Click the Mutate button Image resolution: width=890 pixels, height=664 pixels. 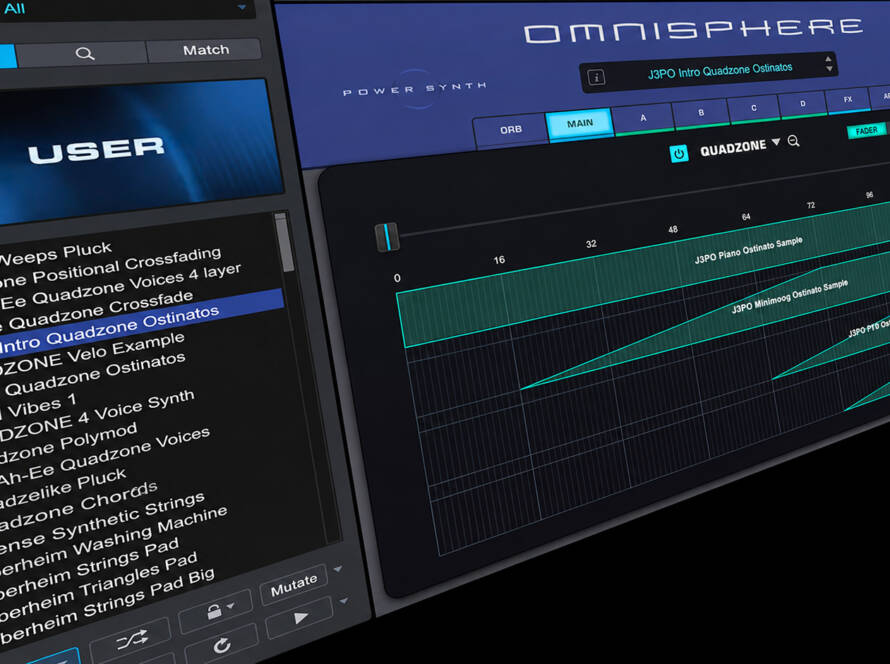(293, 586)
